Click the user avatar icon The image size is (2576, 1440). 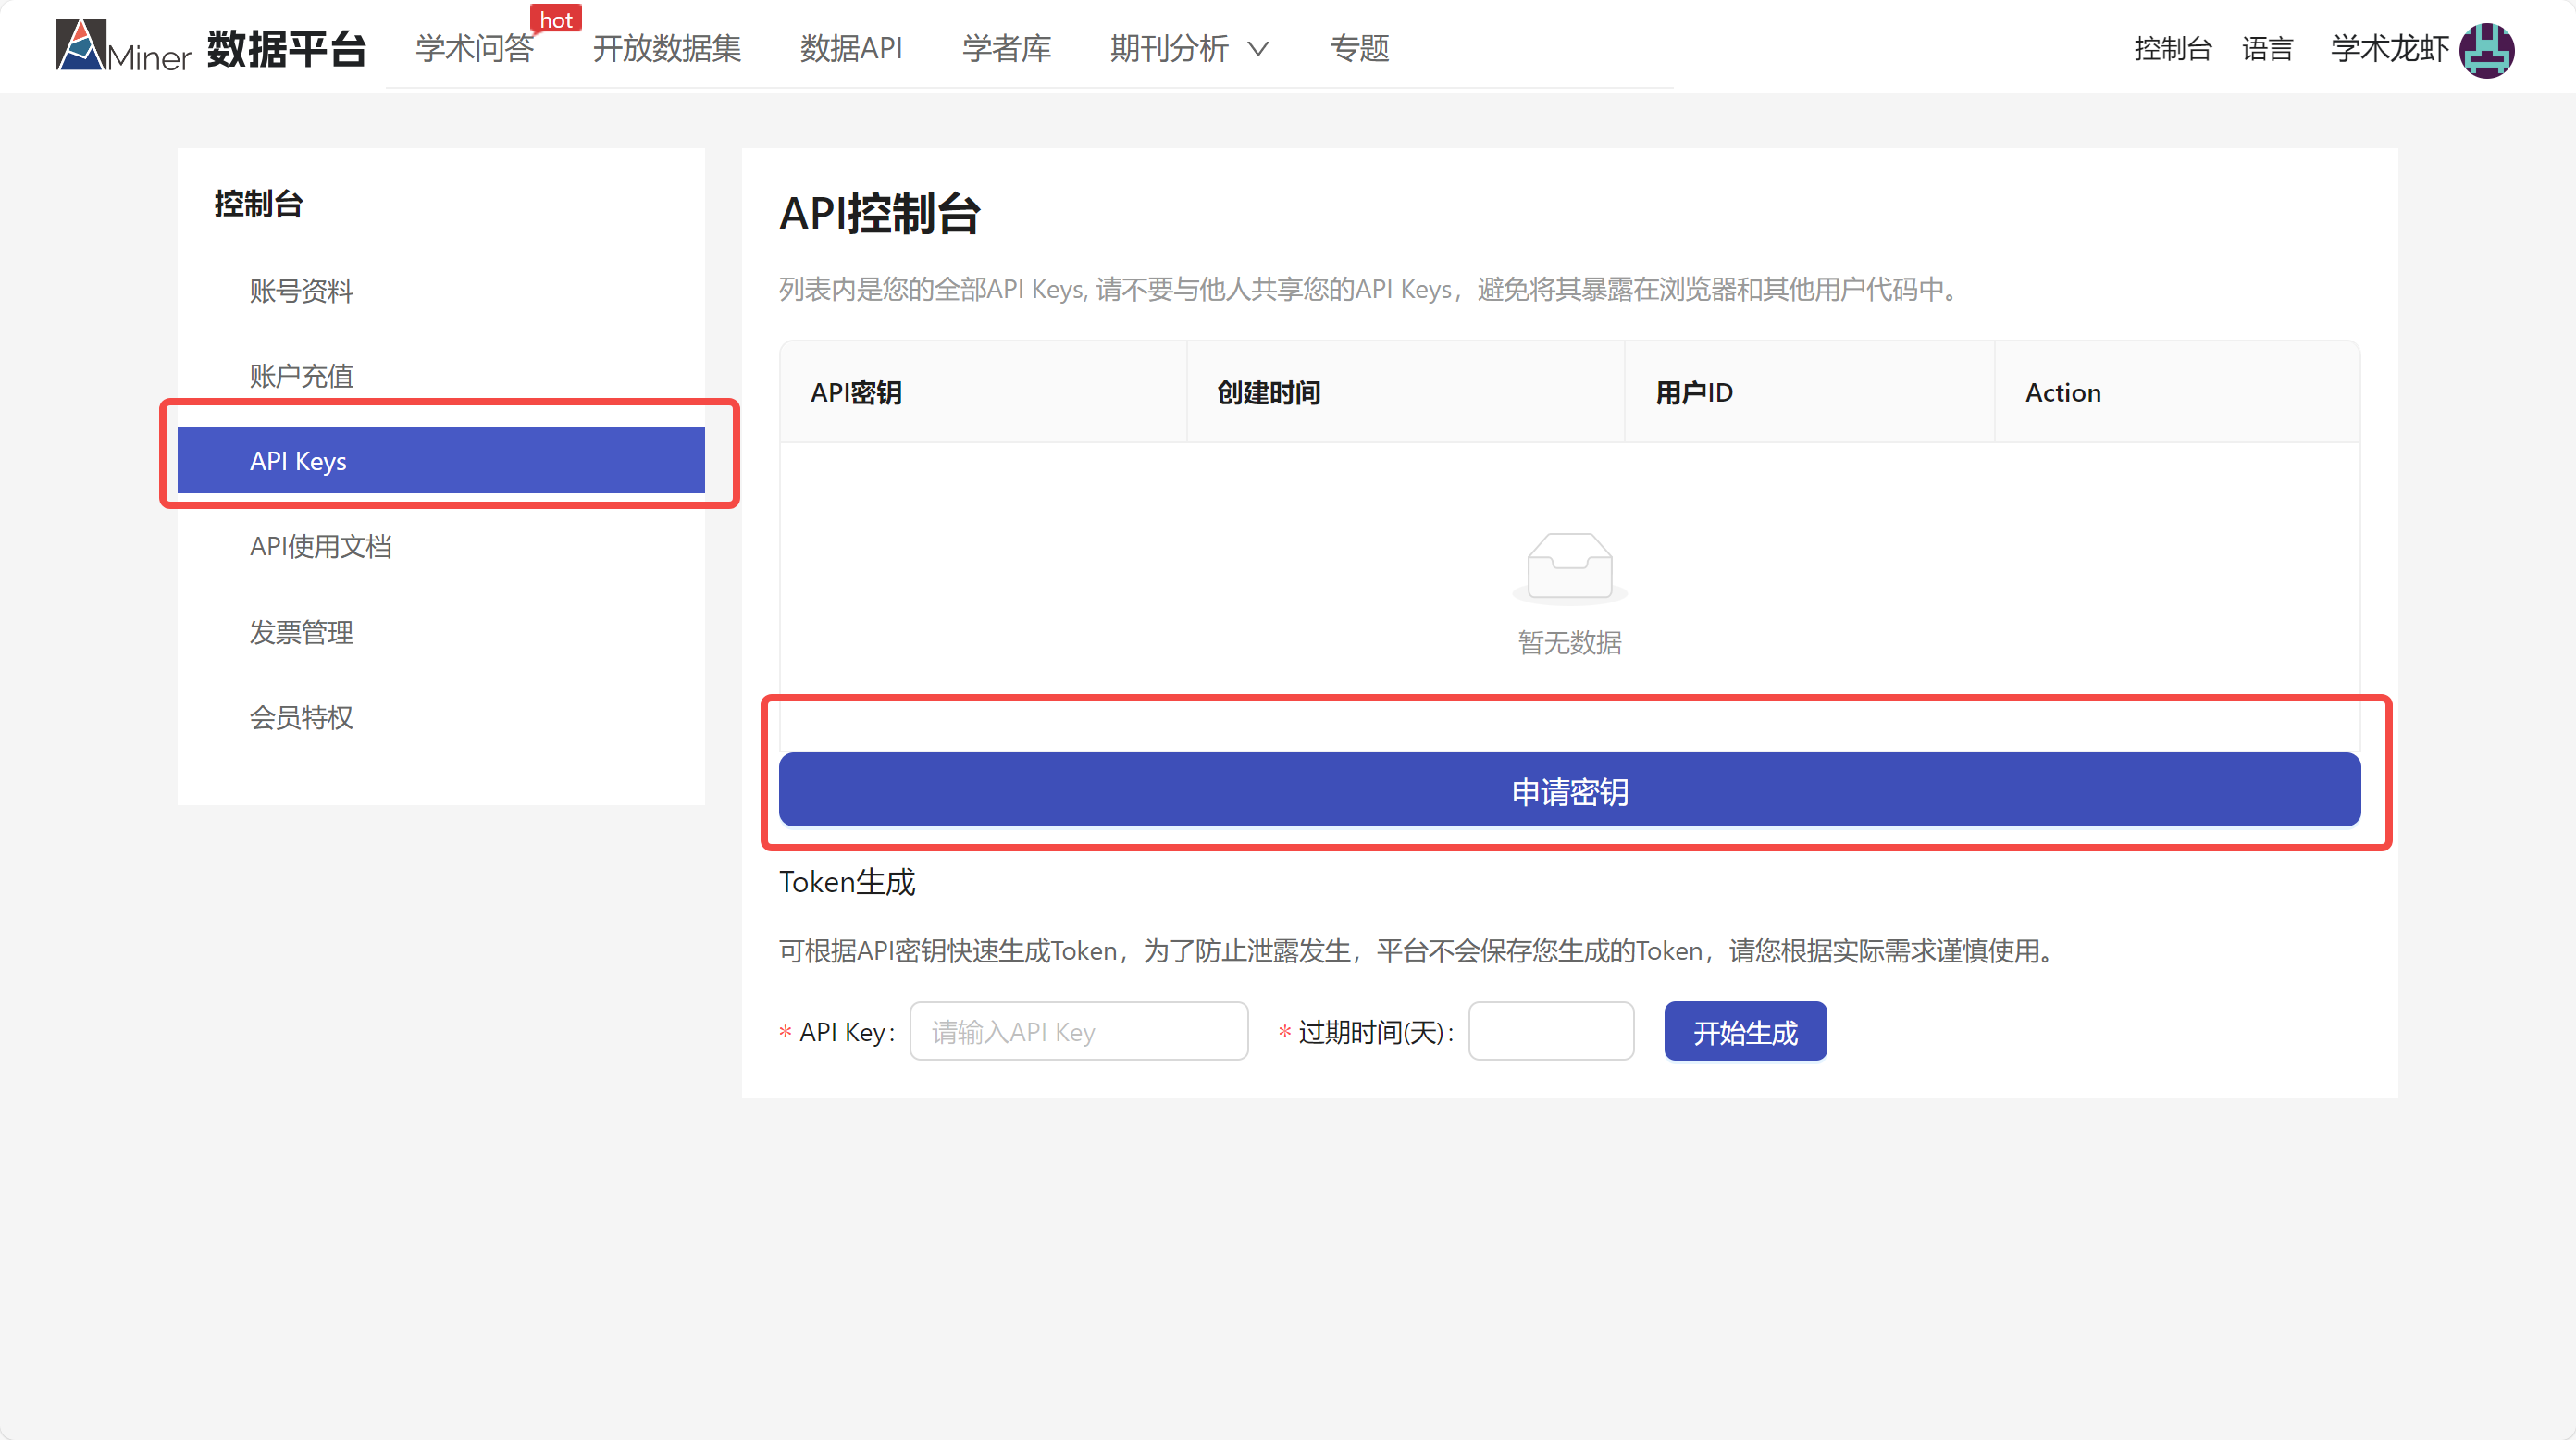(x=2486, y=49)
